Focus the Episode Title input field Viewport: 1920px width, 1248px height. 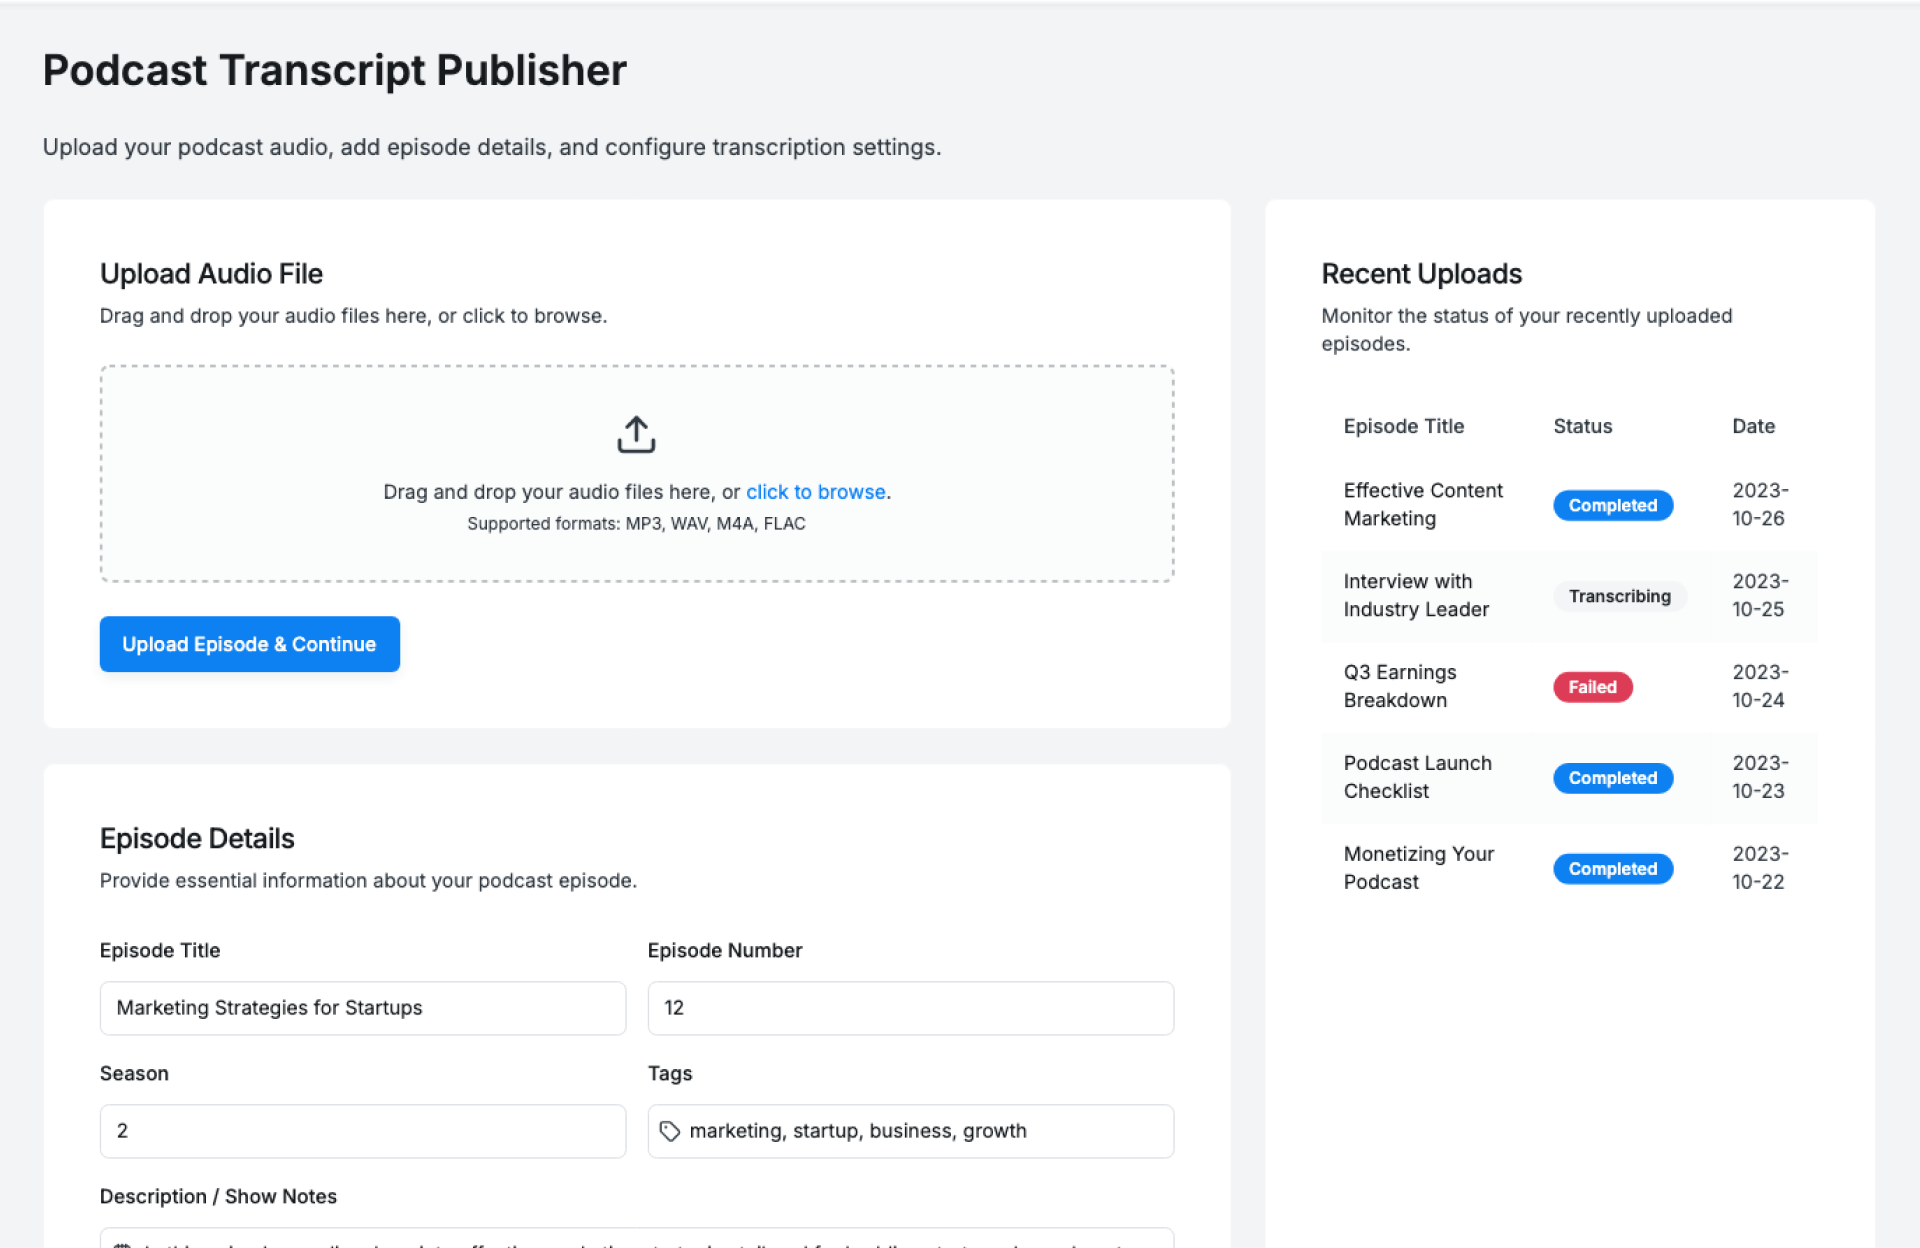click(362, 1008)
